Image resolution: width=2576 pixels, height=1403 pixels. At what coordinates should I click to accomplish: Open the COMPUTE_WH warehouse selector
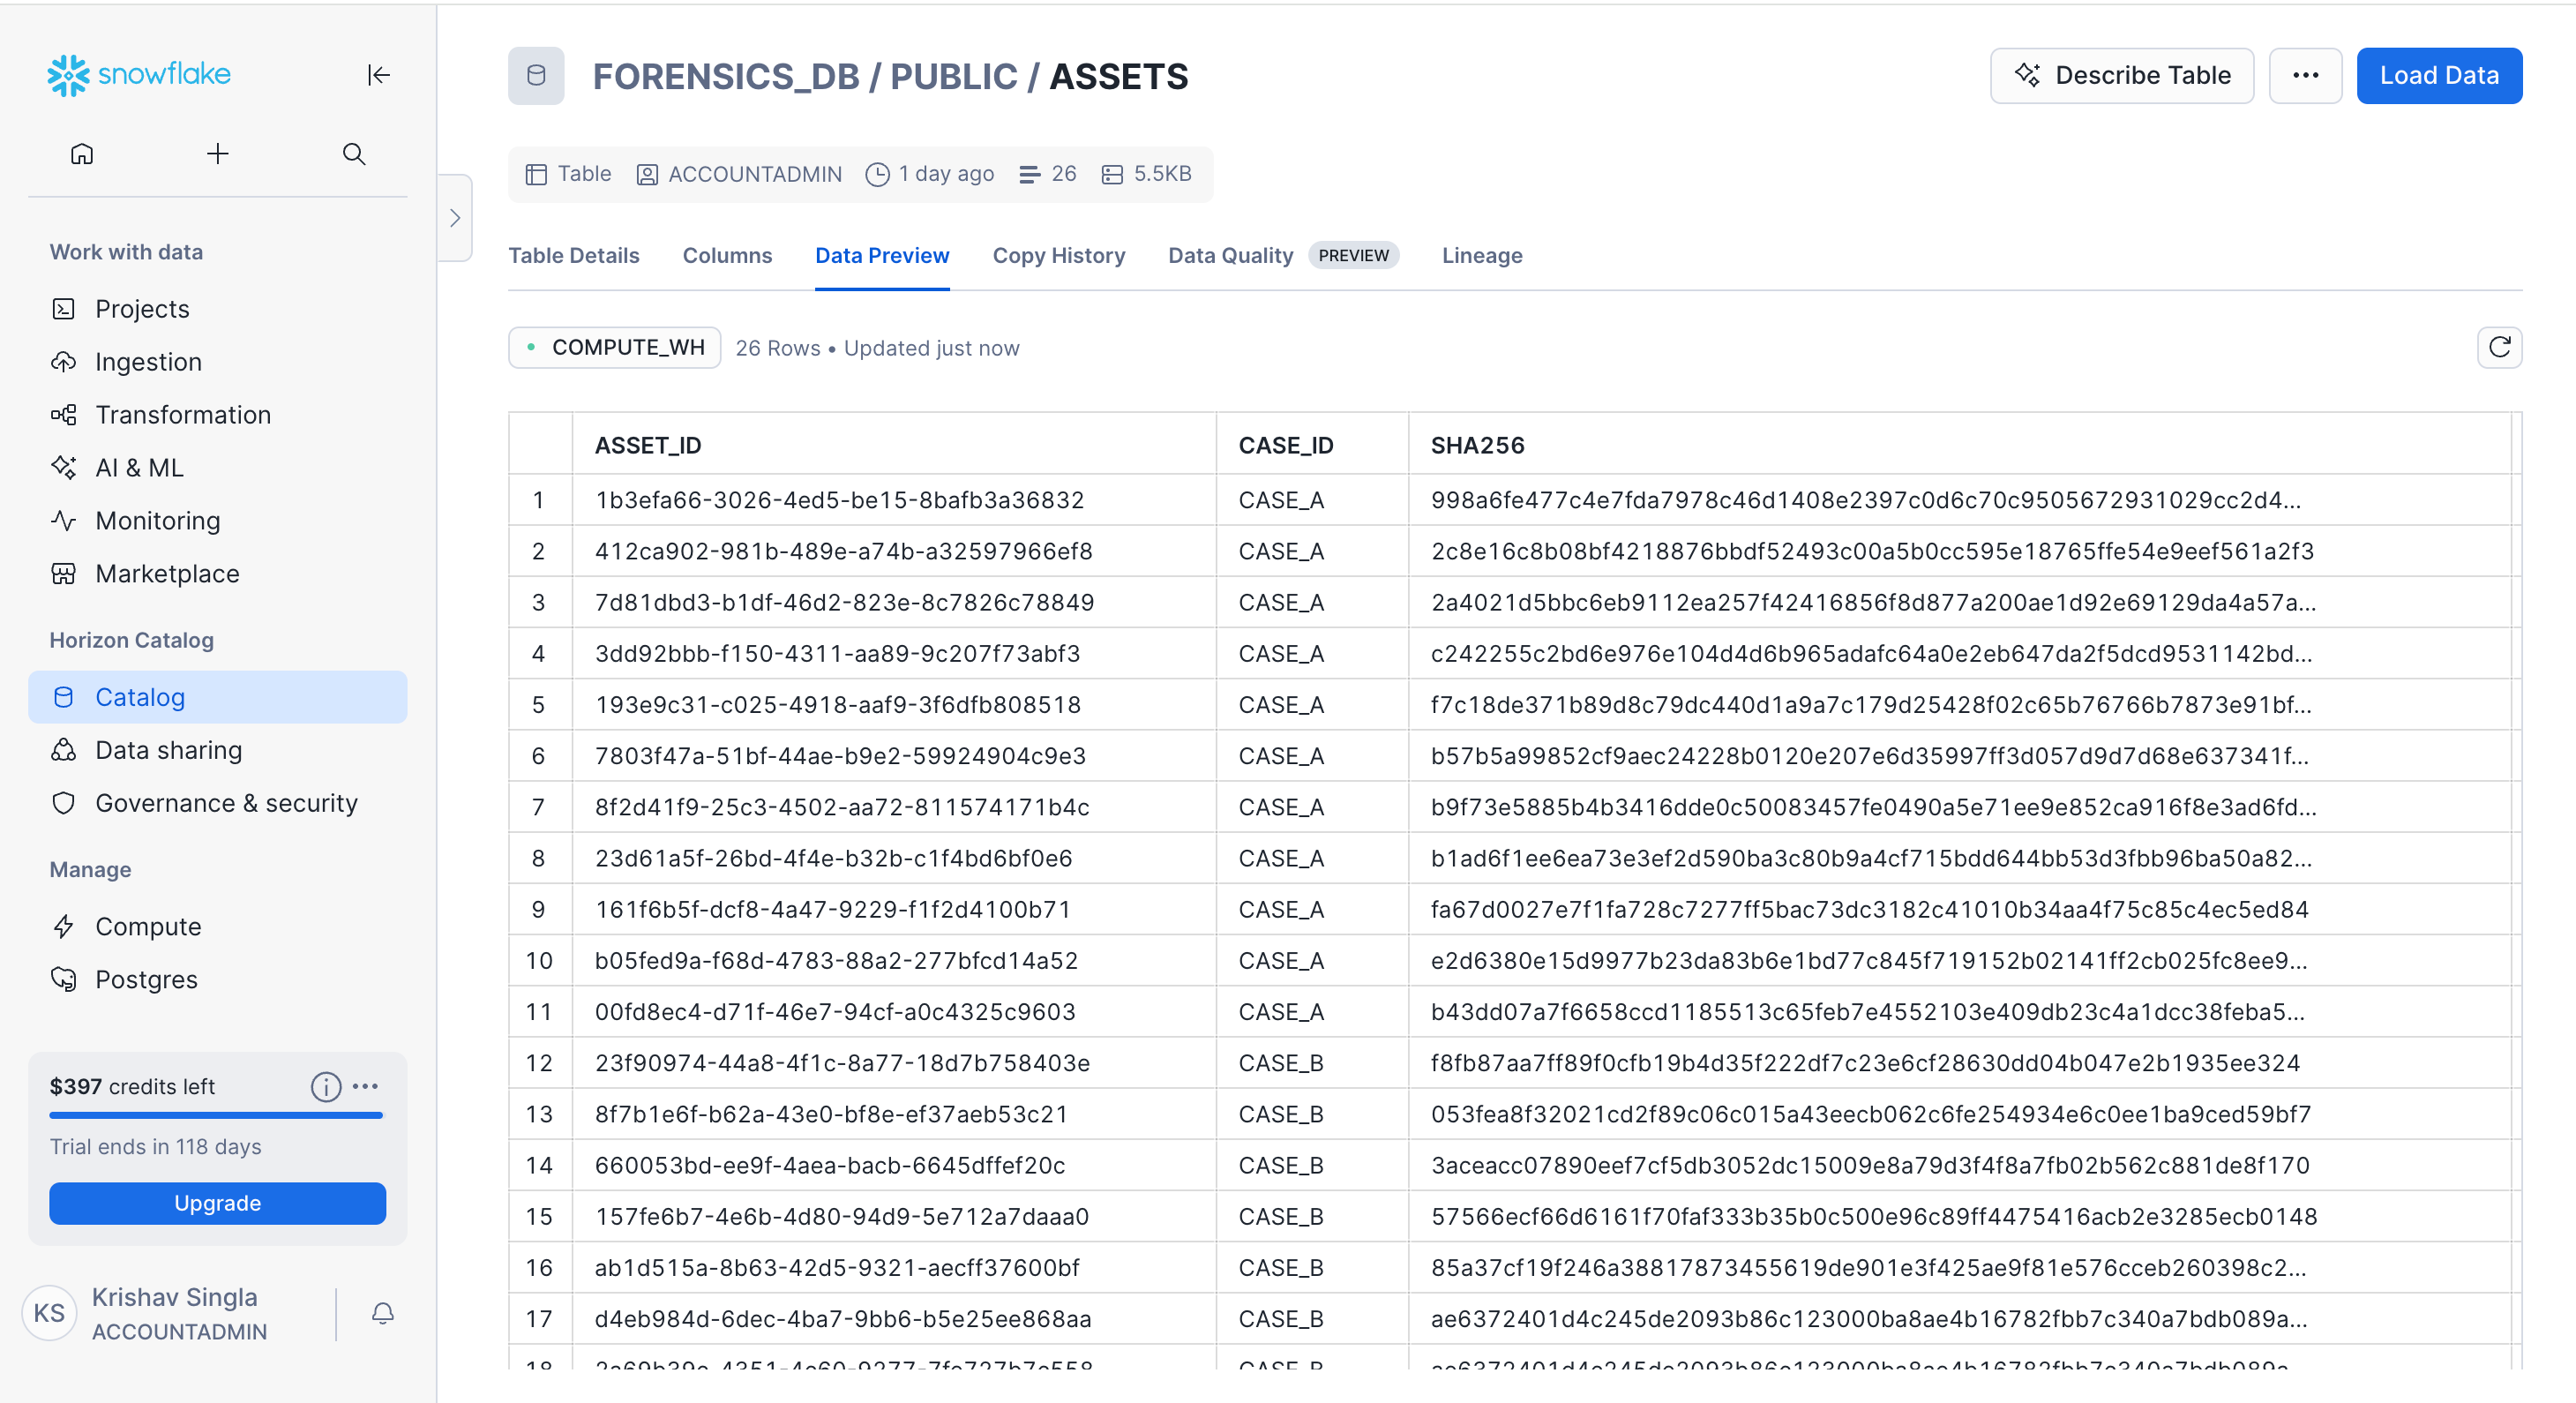click(x=615, y=348)
